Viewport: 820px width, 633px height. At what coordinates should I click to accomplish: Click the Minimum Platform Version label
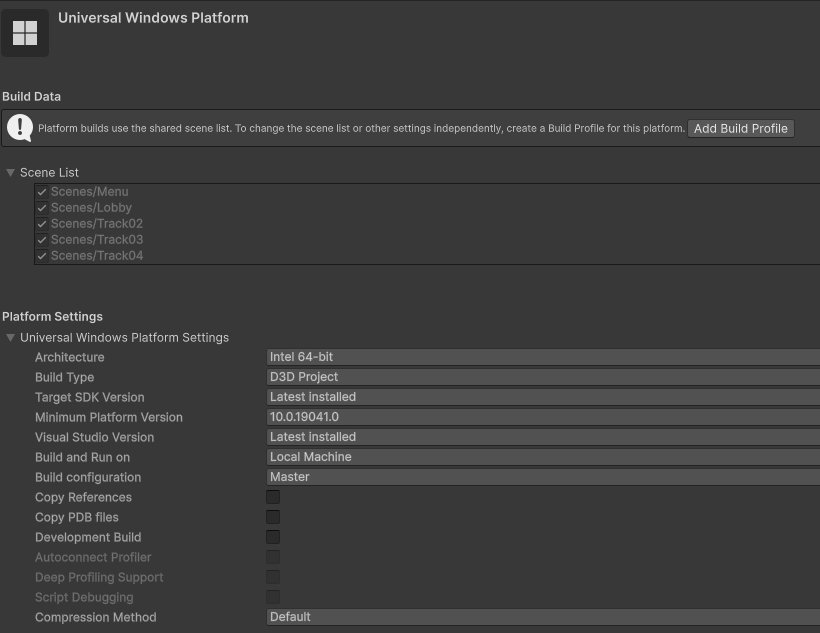tap(109, 417)
